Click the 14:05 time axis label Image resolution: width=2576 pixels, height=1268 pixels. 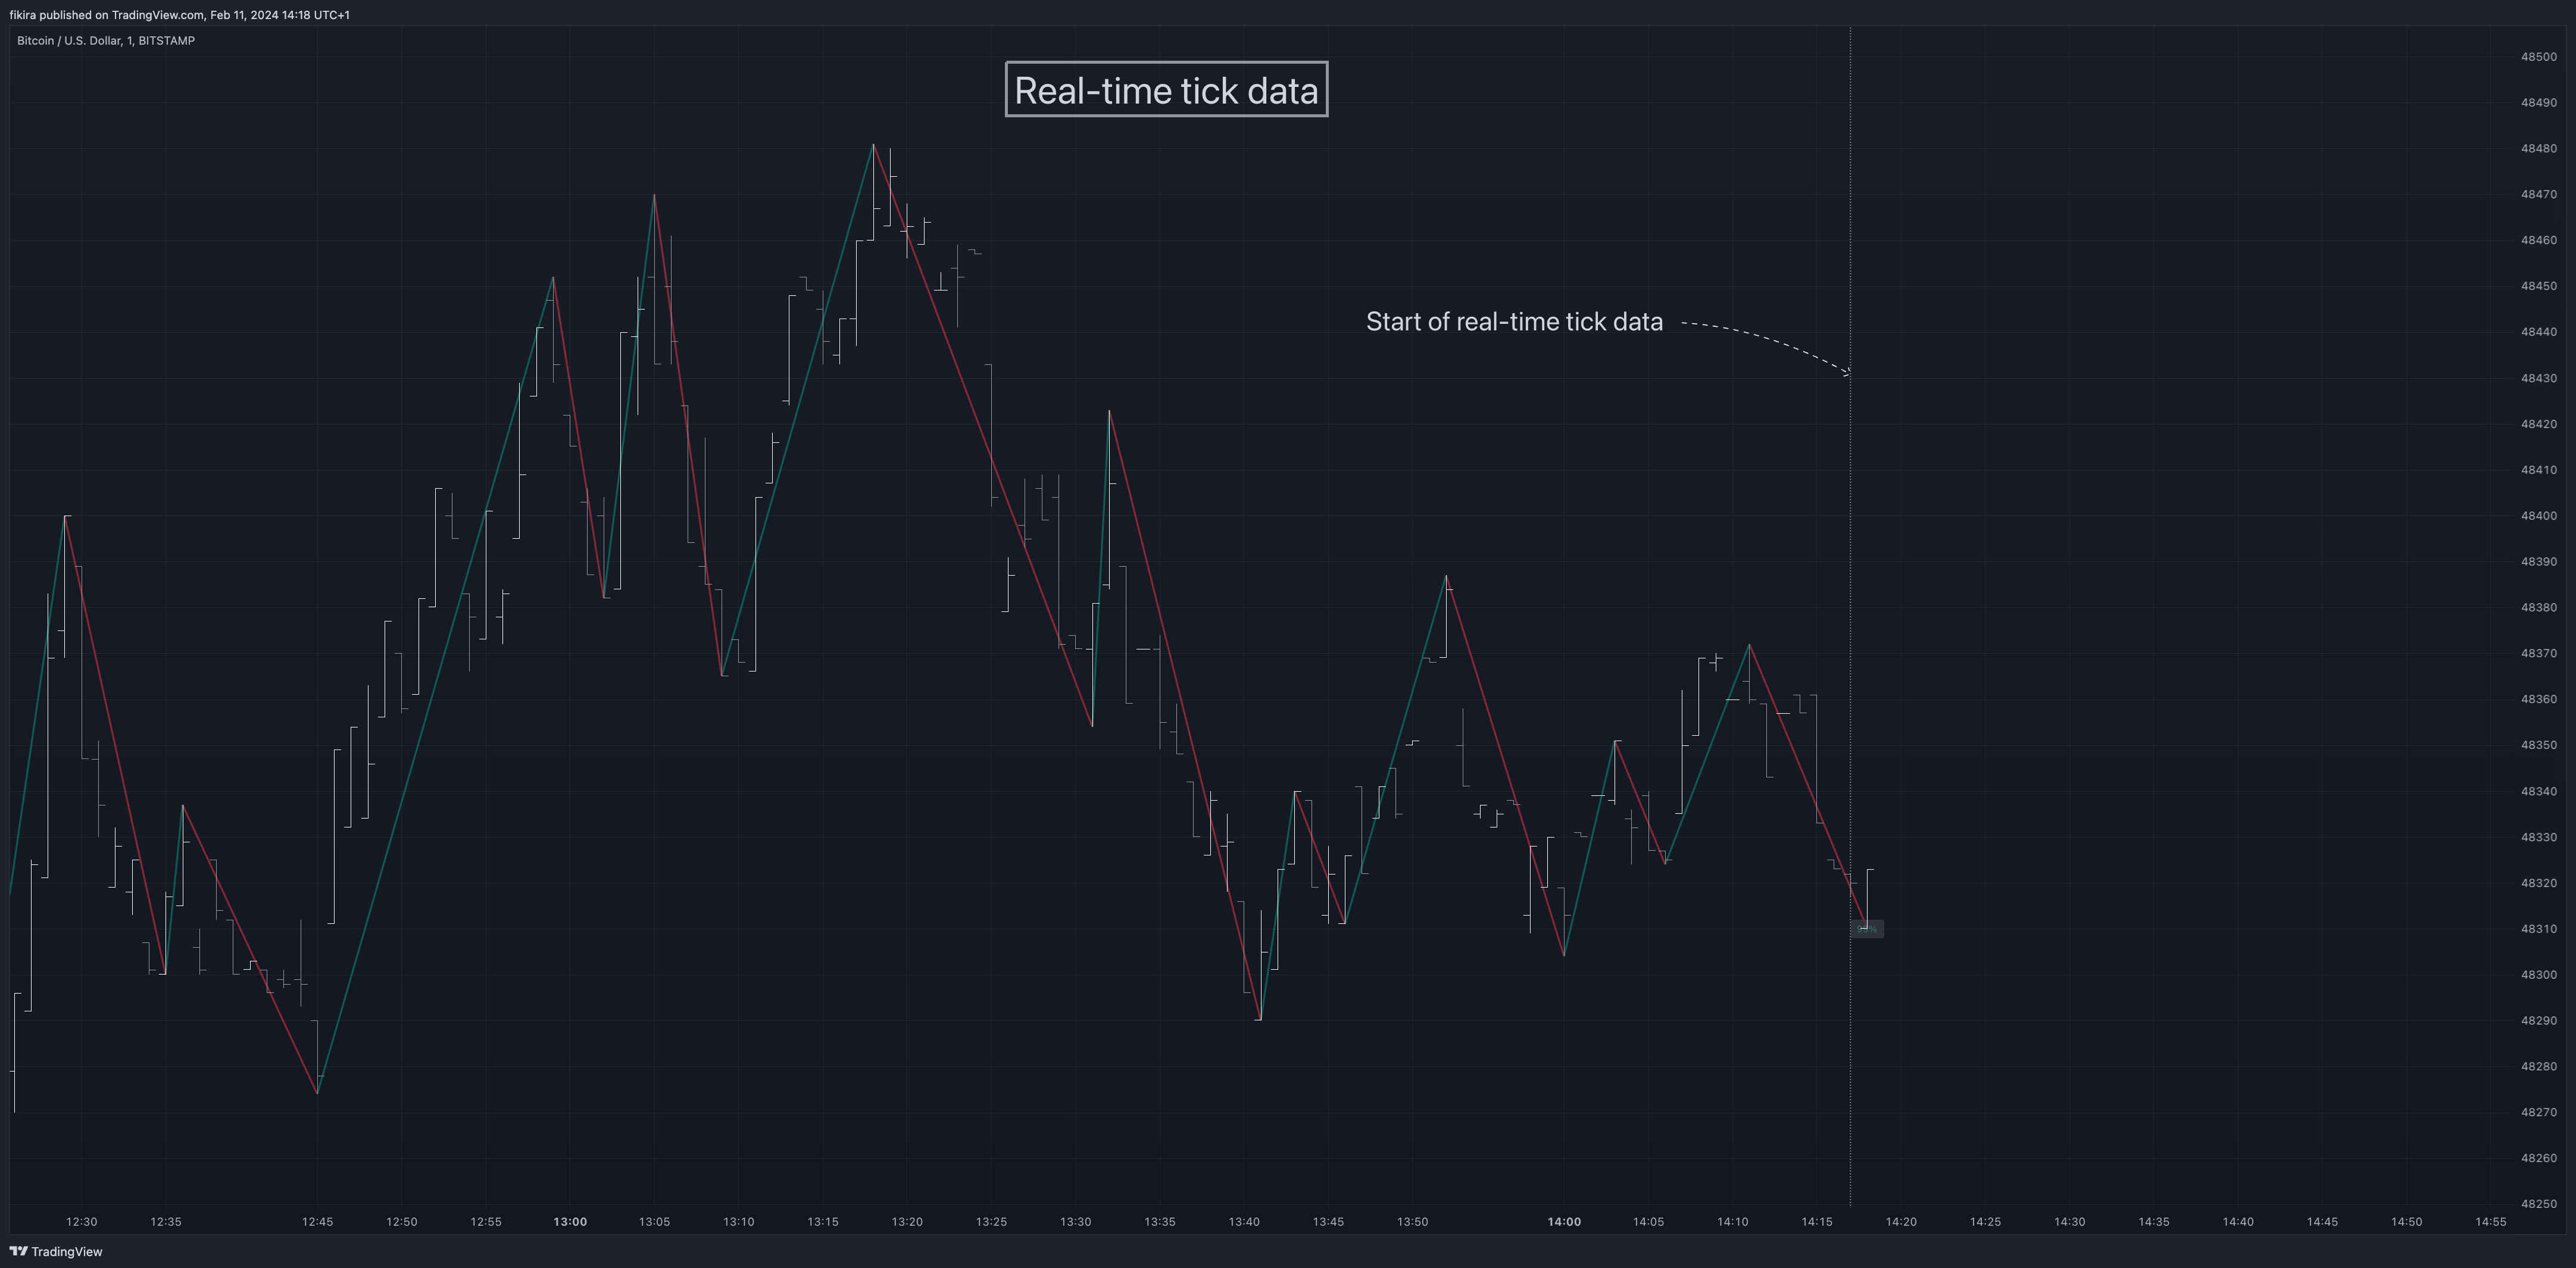click(x=1649, y=1222)
